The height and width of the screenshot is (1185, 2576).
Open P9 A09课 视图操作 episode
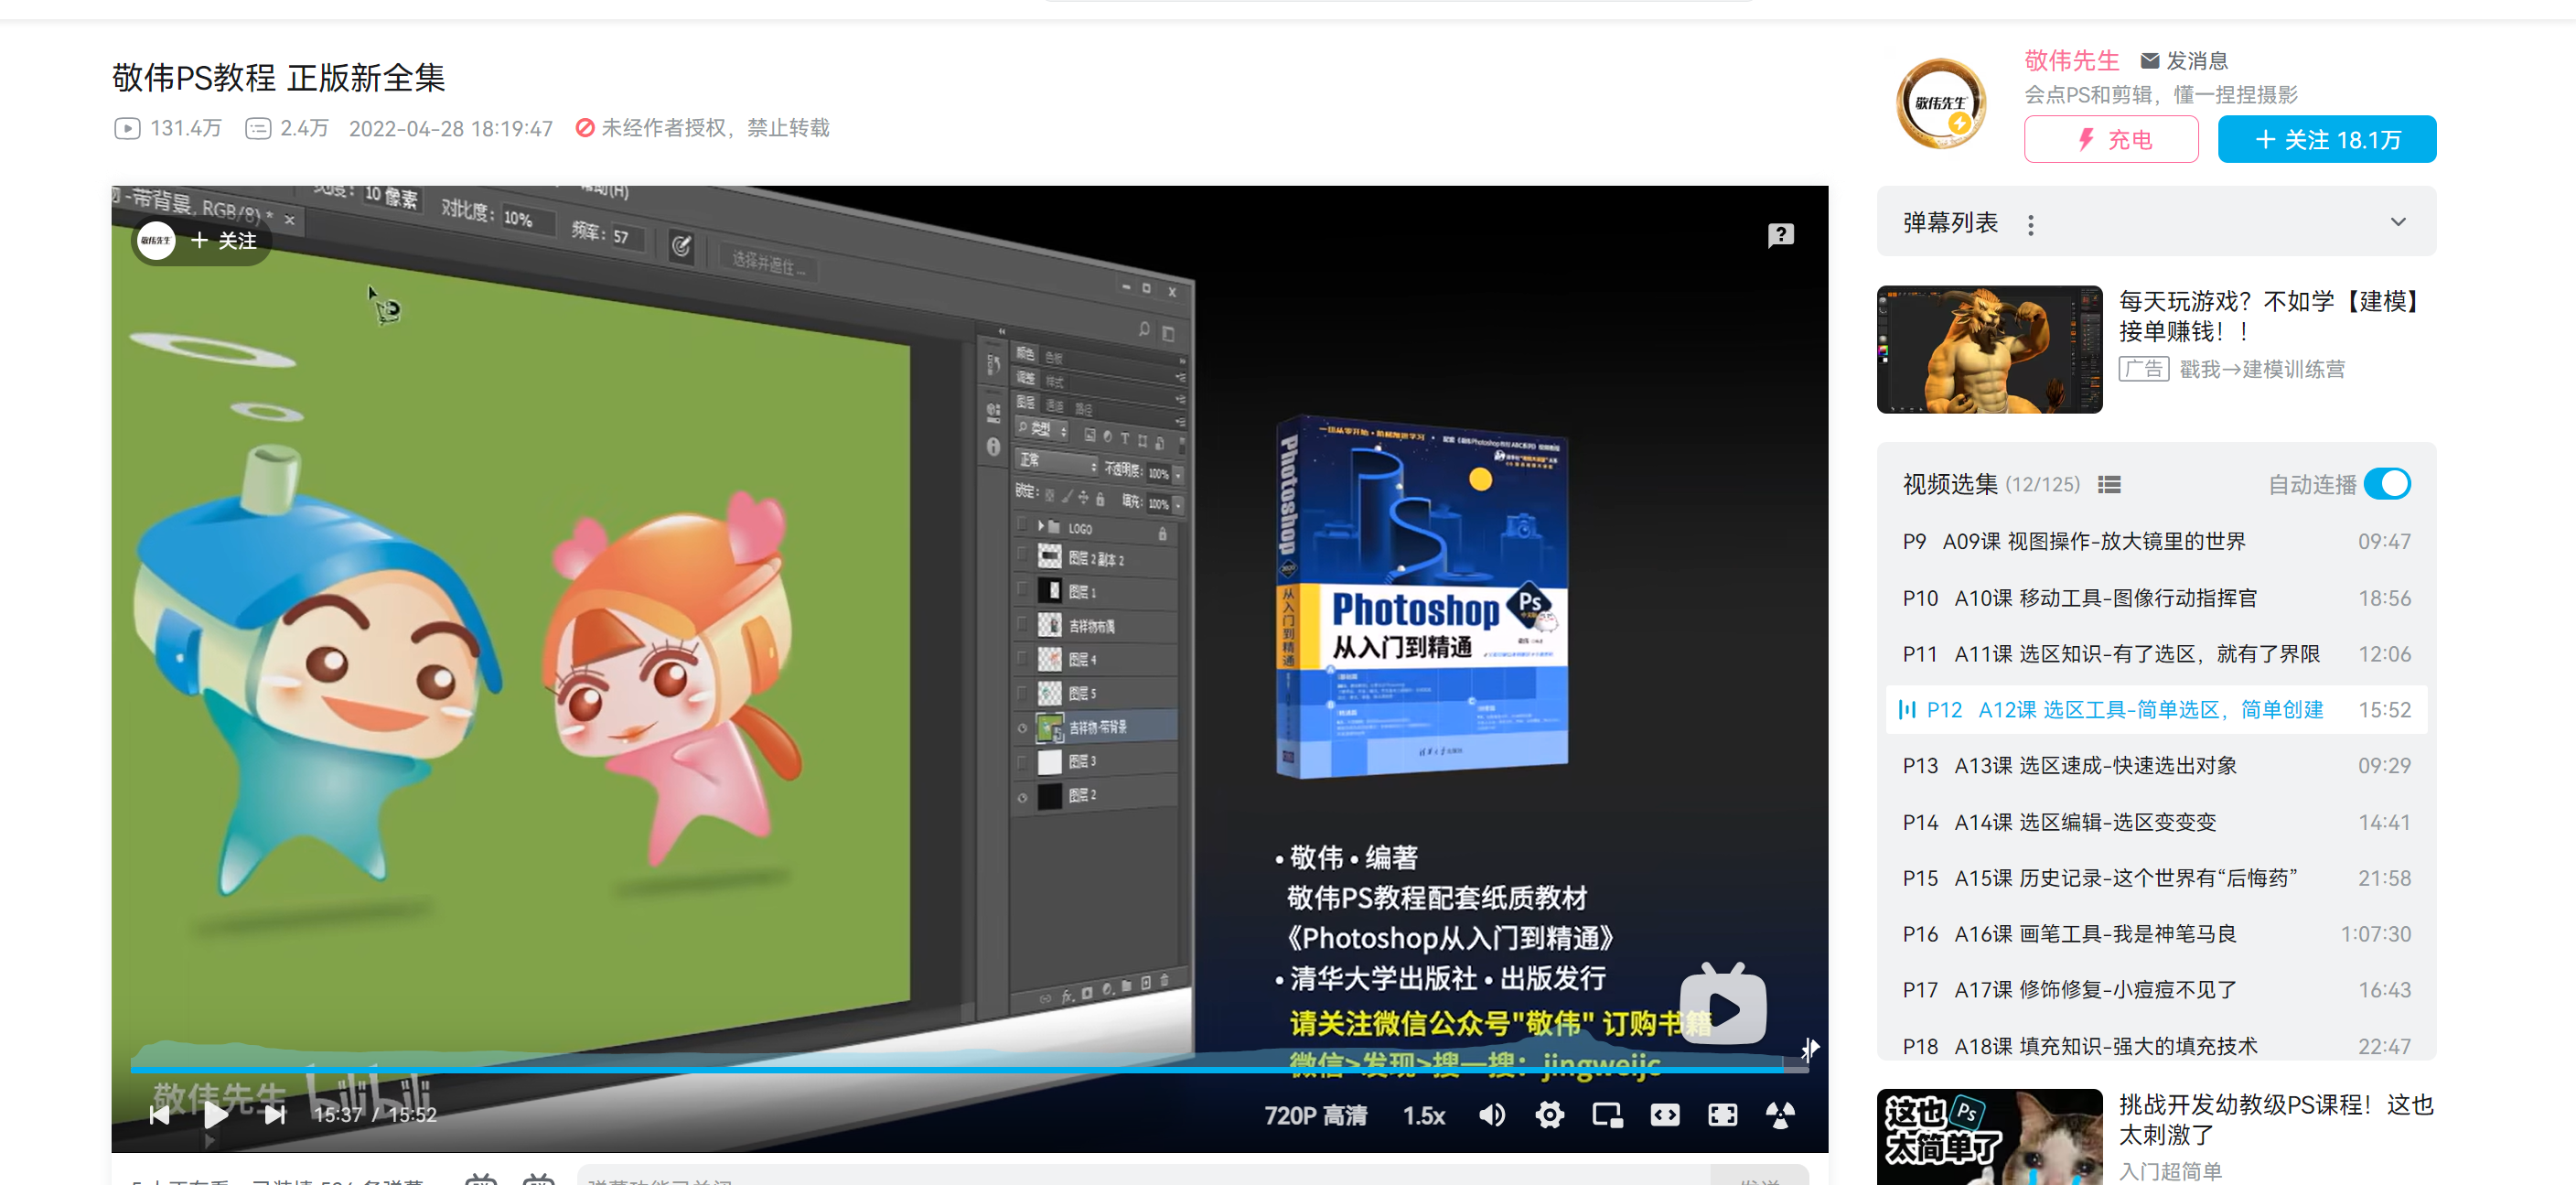(2156, 541)
